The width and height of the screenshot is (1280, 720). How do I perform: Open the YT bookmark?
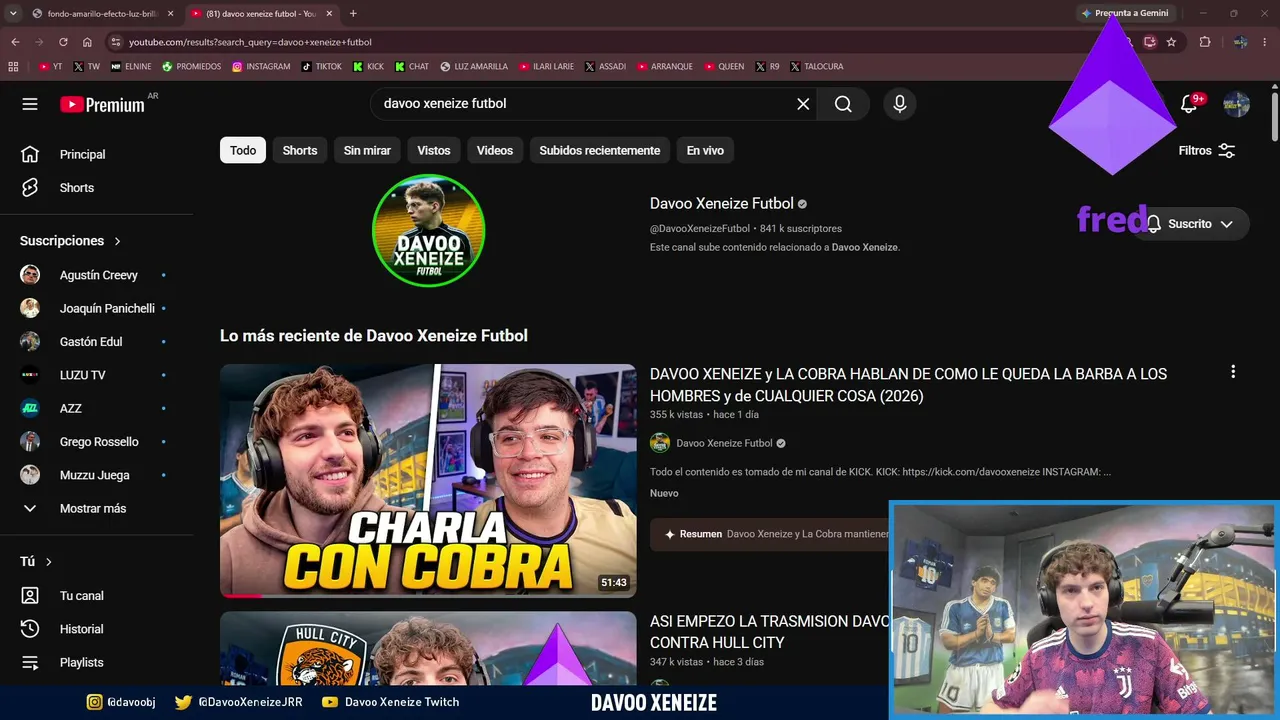coord(50,66)
